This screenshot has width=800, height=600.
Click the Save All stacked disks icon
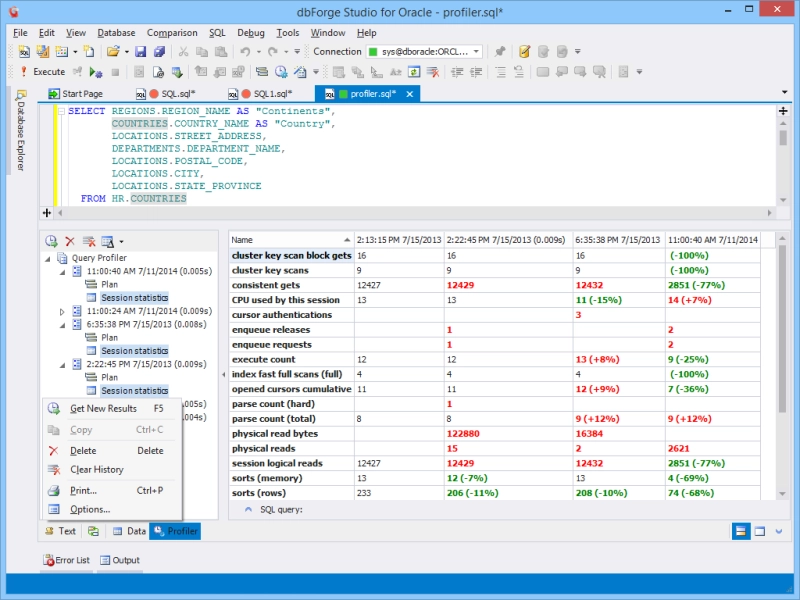click(159, 52)
